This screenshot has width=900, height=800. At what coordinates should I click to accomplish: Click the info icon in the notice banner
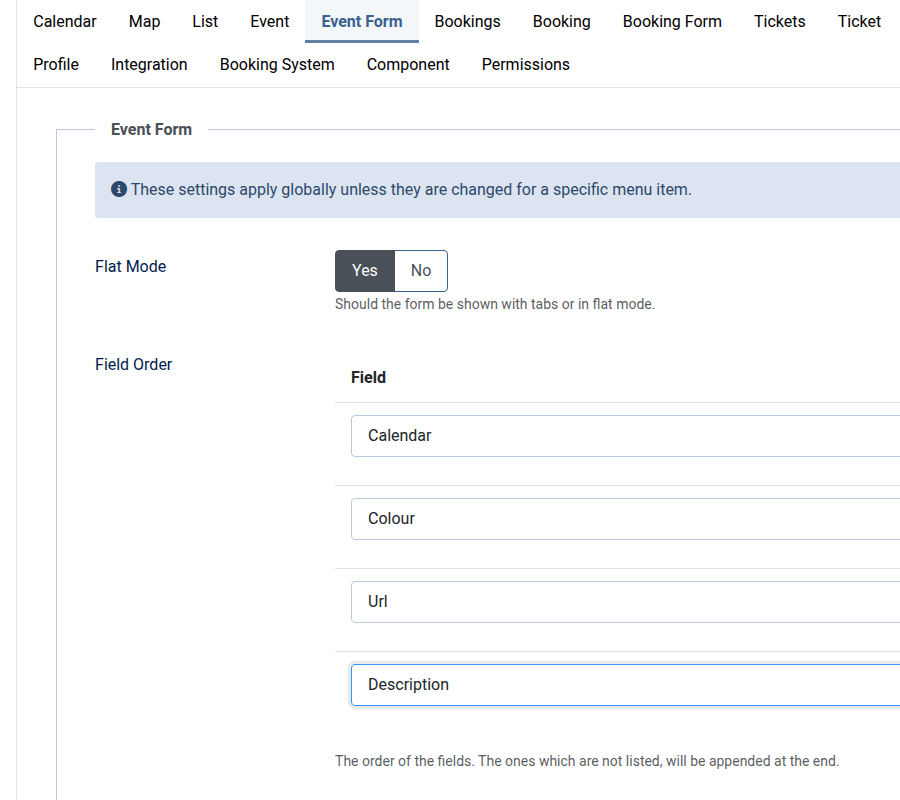pos(119,189)
